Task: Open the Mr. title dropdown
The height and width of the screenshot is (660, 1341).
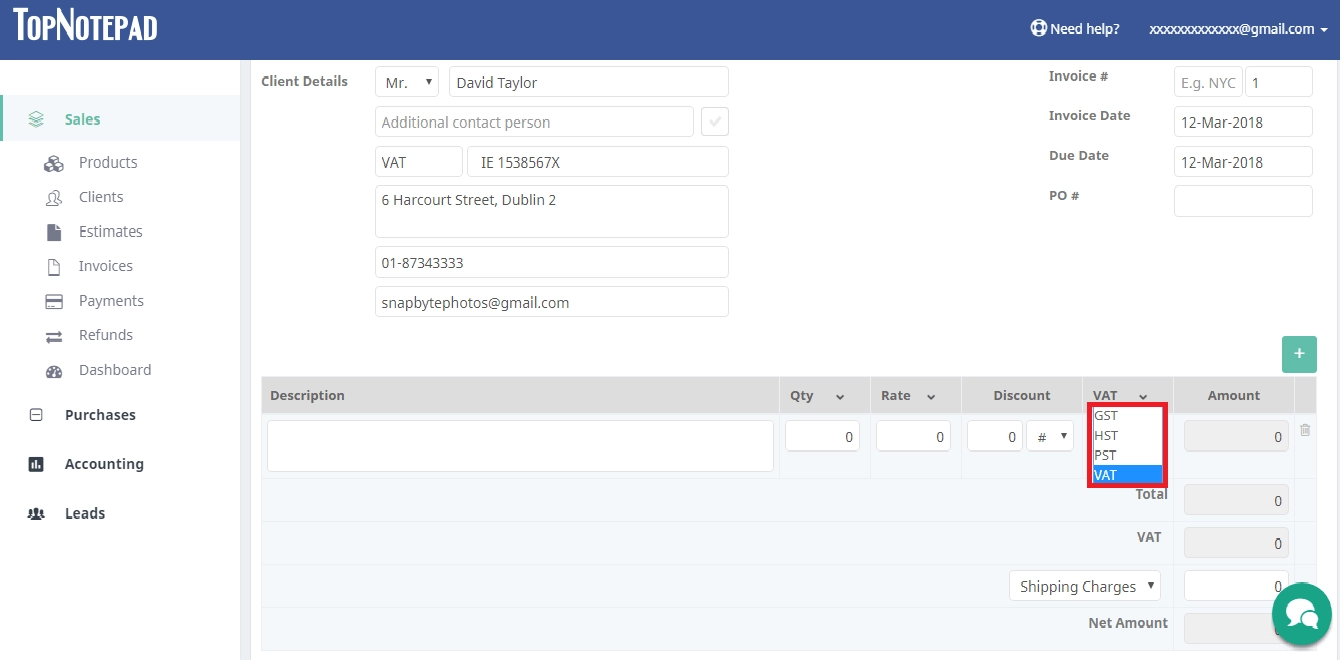Action: (x=406, y=81)
